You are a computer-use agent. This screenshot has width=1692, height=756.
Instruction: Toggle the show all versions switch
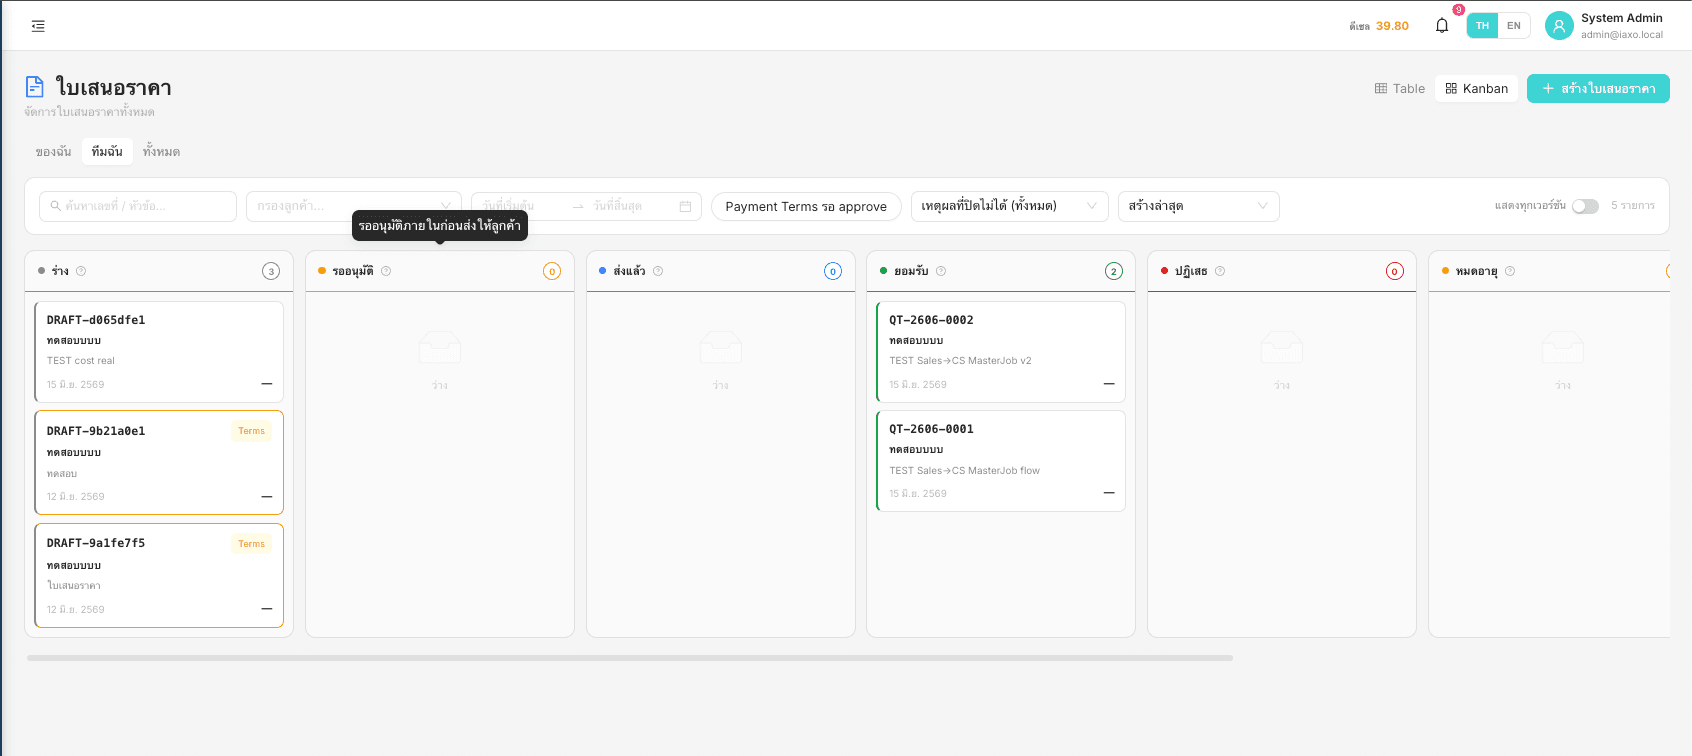(x=1585, y=206)
